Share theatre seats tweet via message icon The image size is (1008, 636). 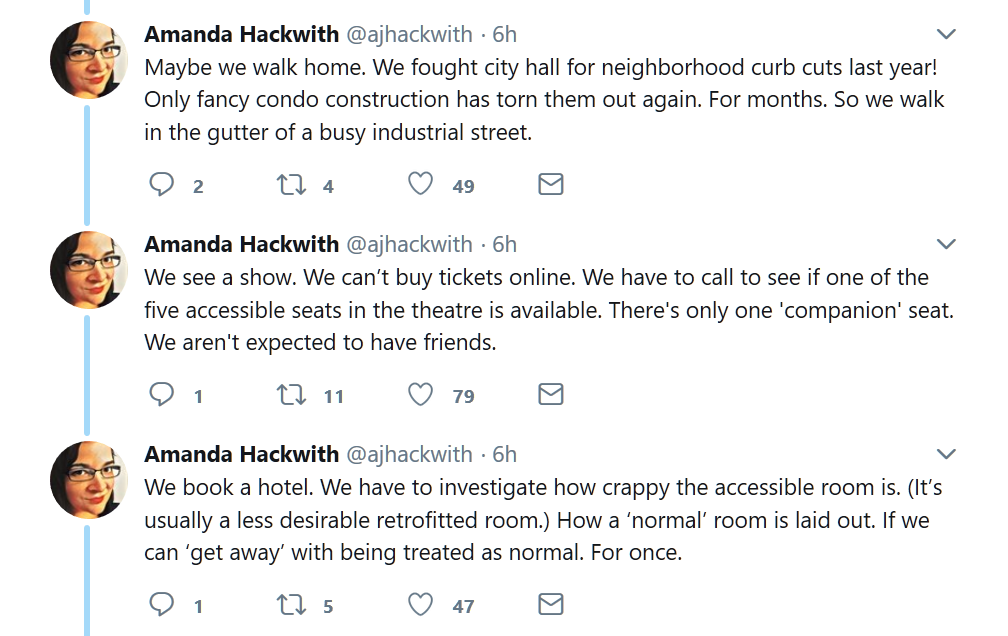pyautogui.click(x=551, y=395)
